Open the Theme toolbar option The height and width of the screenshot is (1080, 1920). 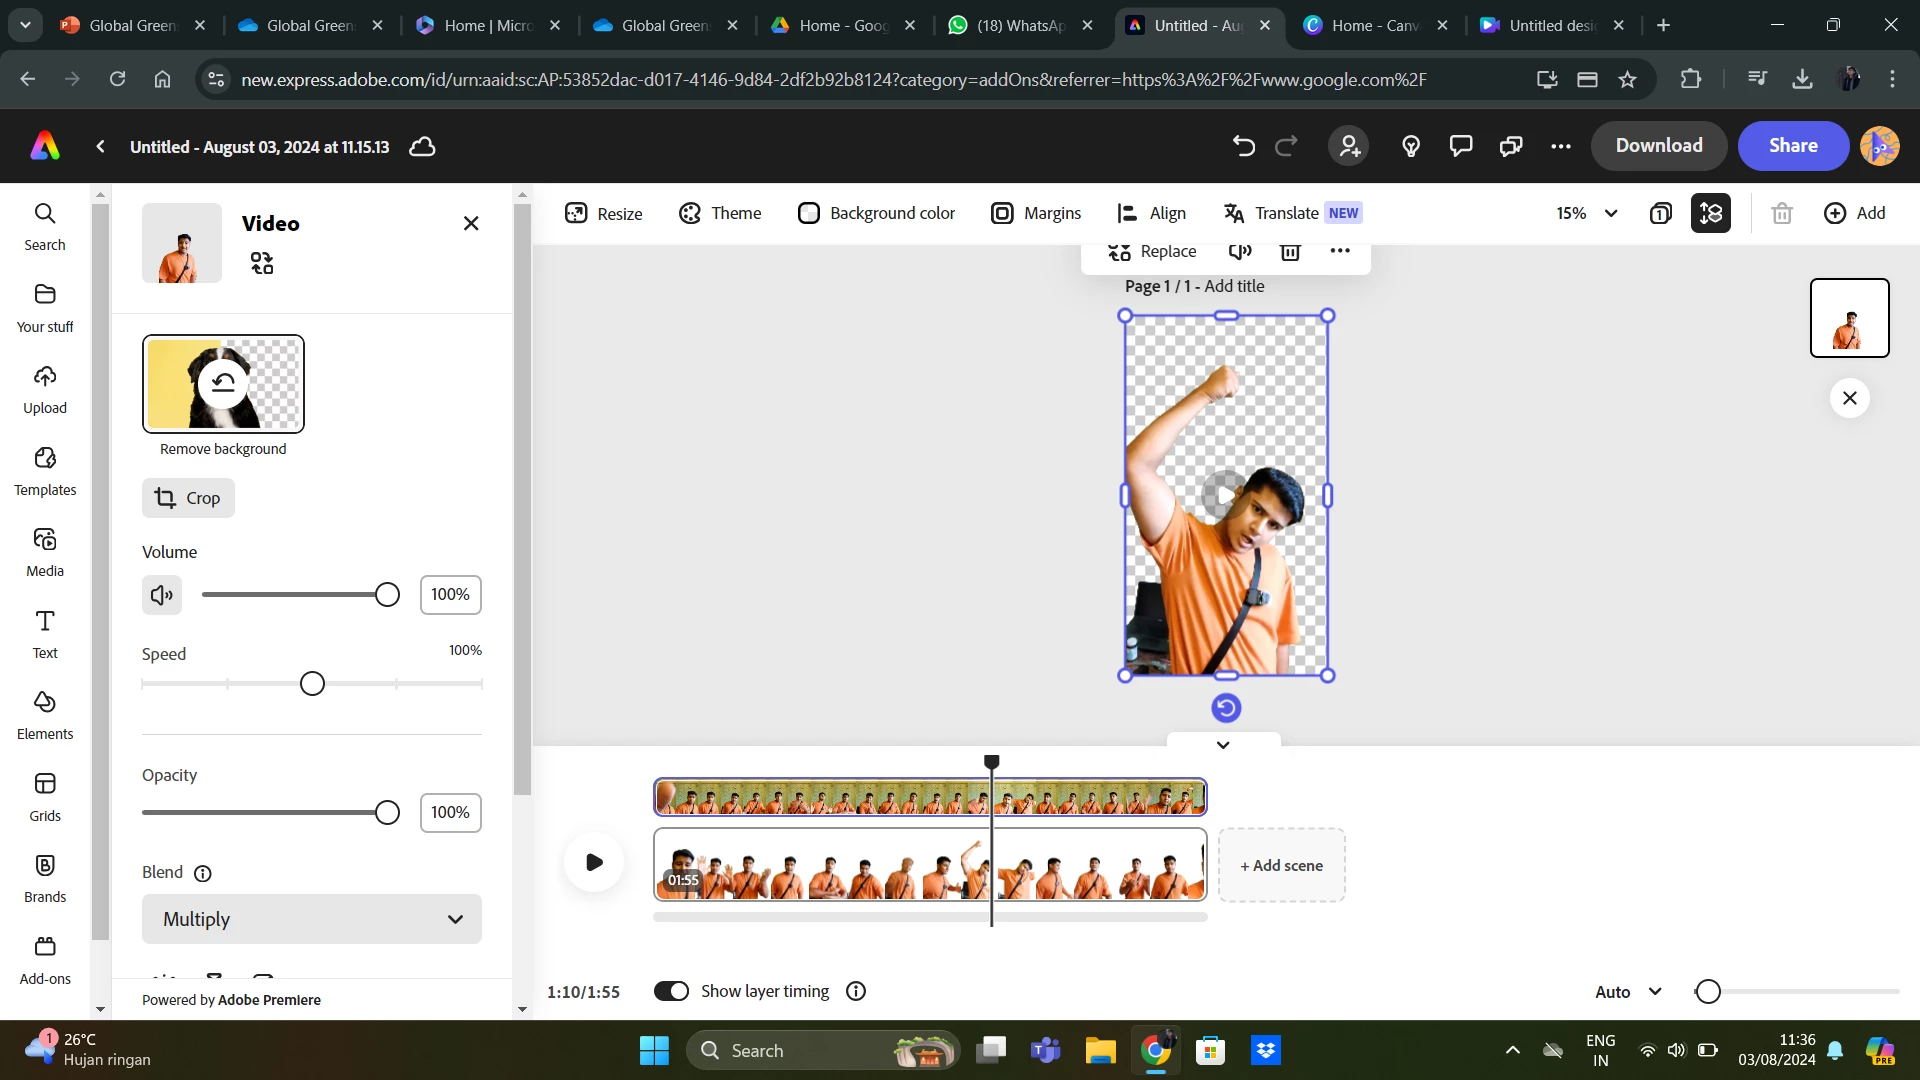coord(720,213)
